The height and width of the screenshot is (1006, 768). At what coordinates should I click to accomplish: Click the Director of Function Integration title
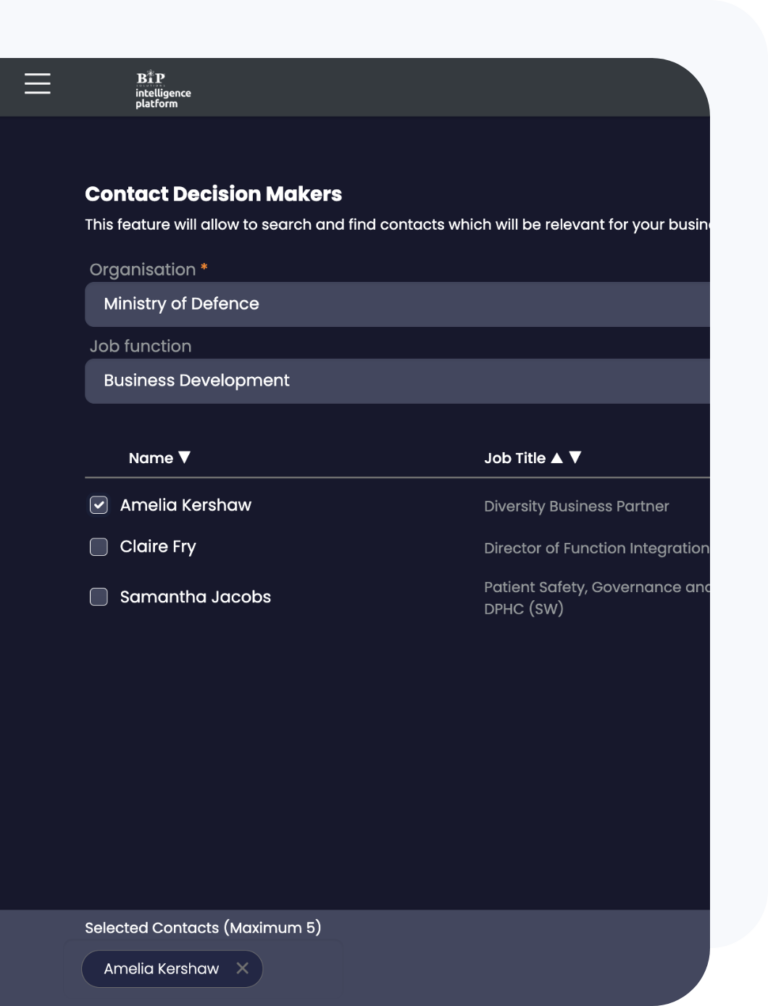pyautogui.click(x=597, y=548)
